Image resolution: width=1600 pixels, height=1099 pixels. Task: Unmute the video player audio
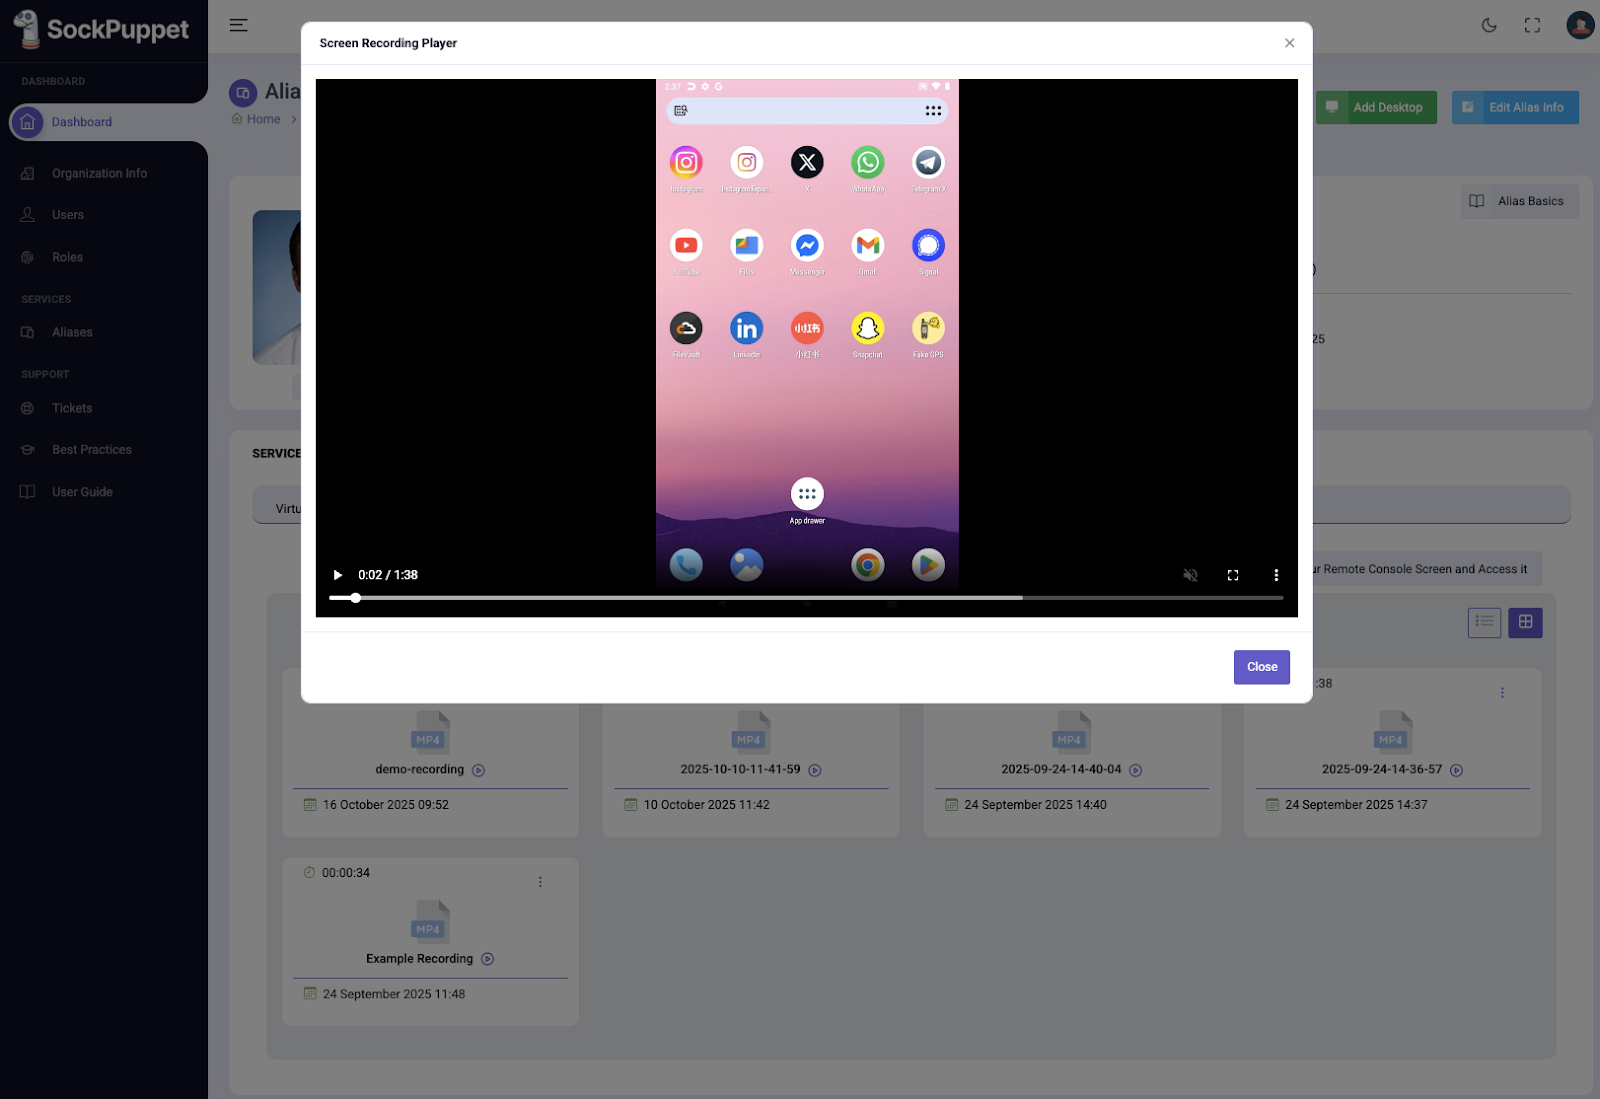pyautogui.click(x=1190, y=575)
